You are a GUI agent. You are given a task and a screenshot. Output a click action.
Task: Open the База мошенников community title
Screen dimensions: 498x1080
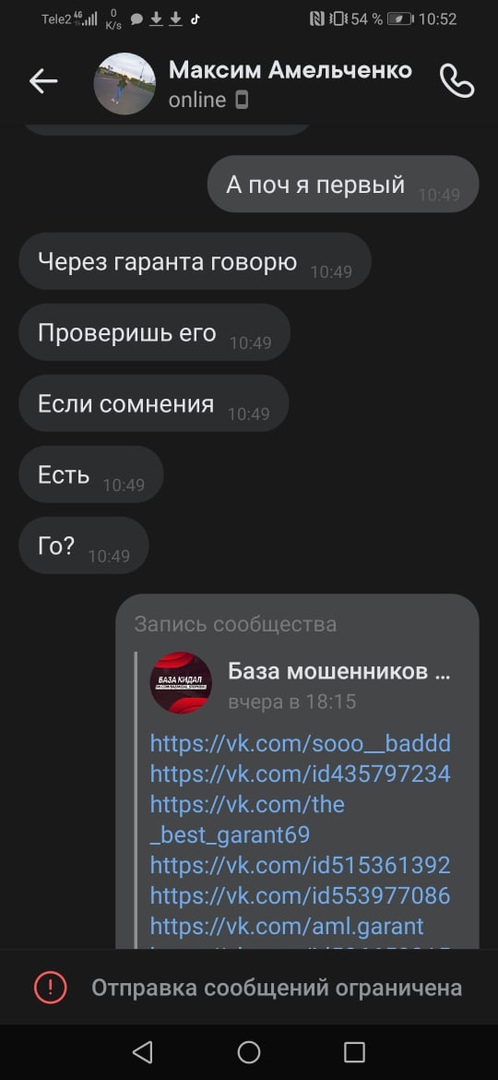[339, 671]
